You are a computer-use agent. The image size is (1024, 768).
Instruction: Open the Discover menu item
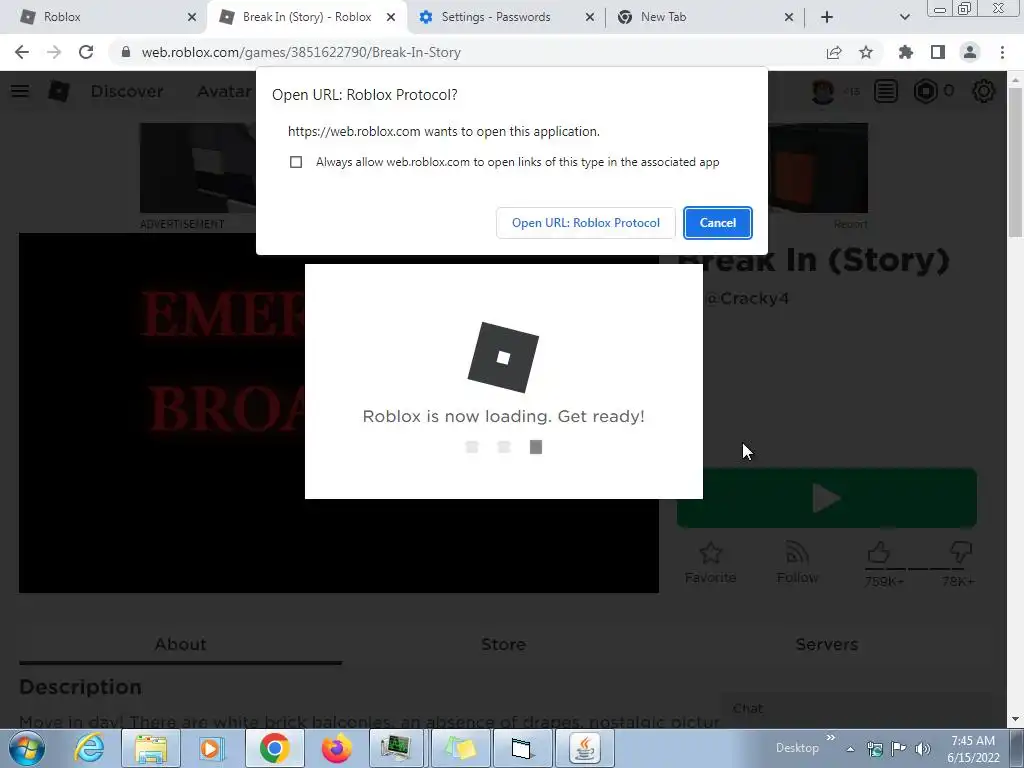tap(127, 91)
